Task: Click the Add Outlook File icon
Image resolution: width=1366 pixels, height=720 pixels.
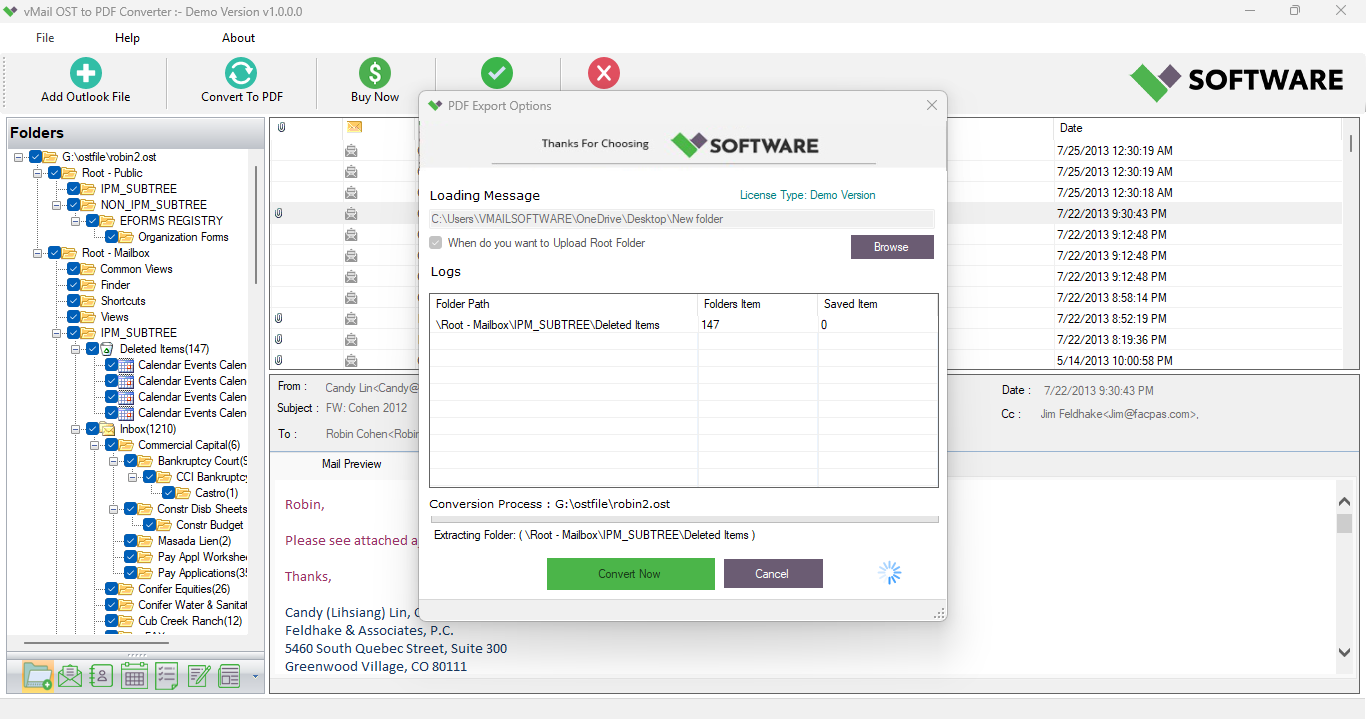Action: tap(86, 73)
